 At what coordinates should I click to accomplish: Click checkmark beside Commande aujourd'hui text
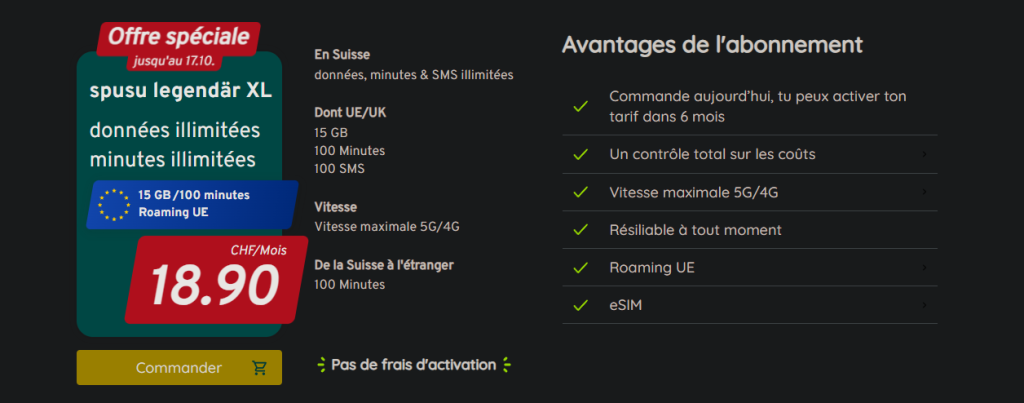pos(580,106)
